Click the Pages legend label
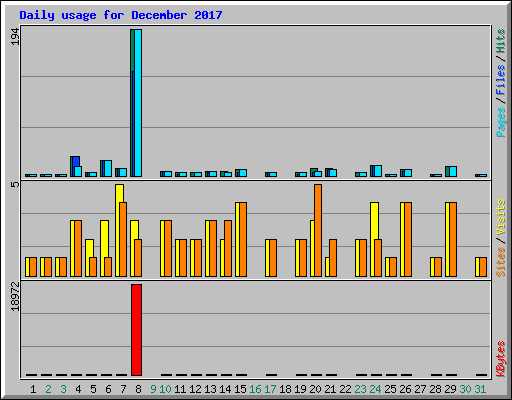Viewport: 512px width, 400px height. (x=501, y=122)
